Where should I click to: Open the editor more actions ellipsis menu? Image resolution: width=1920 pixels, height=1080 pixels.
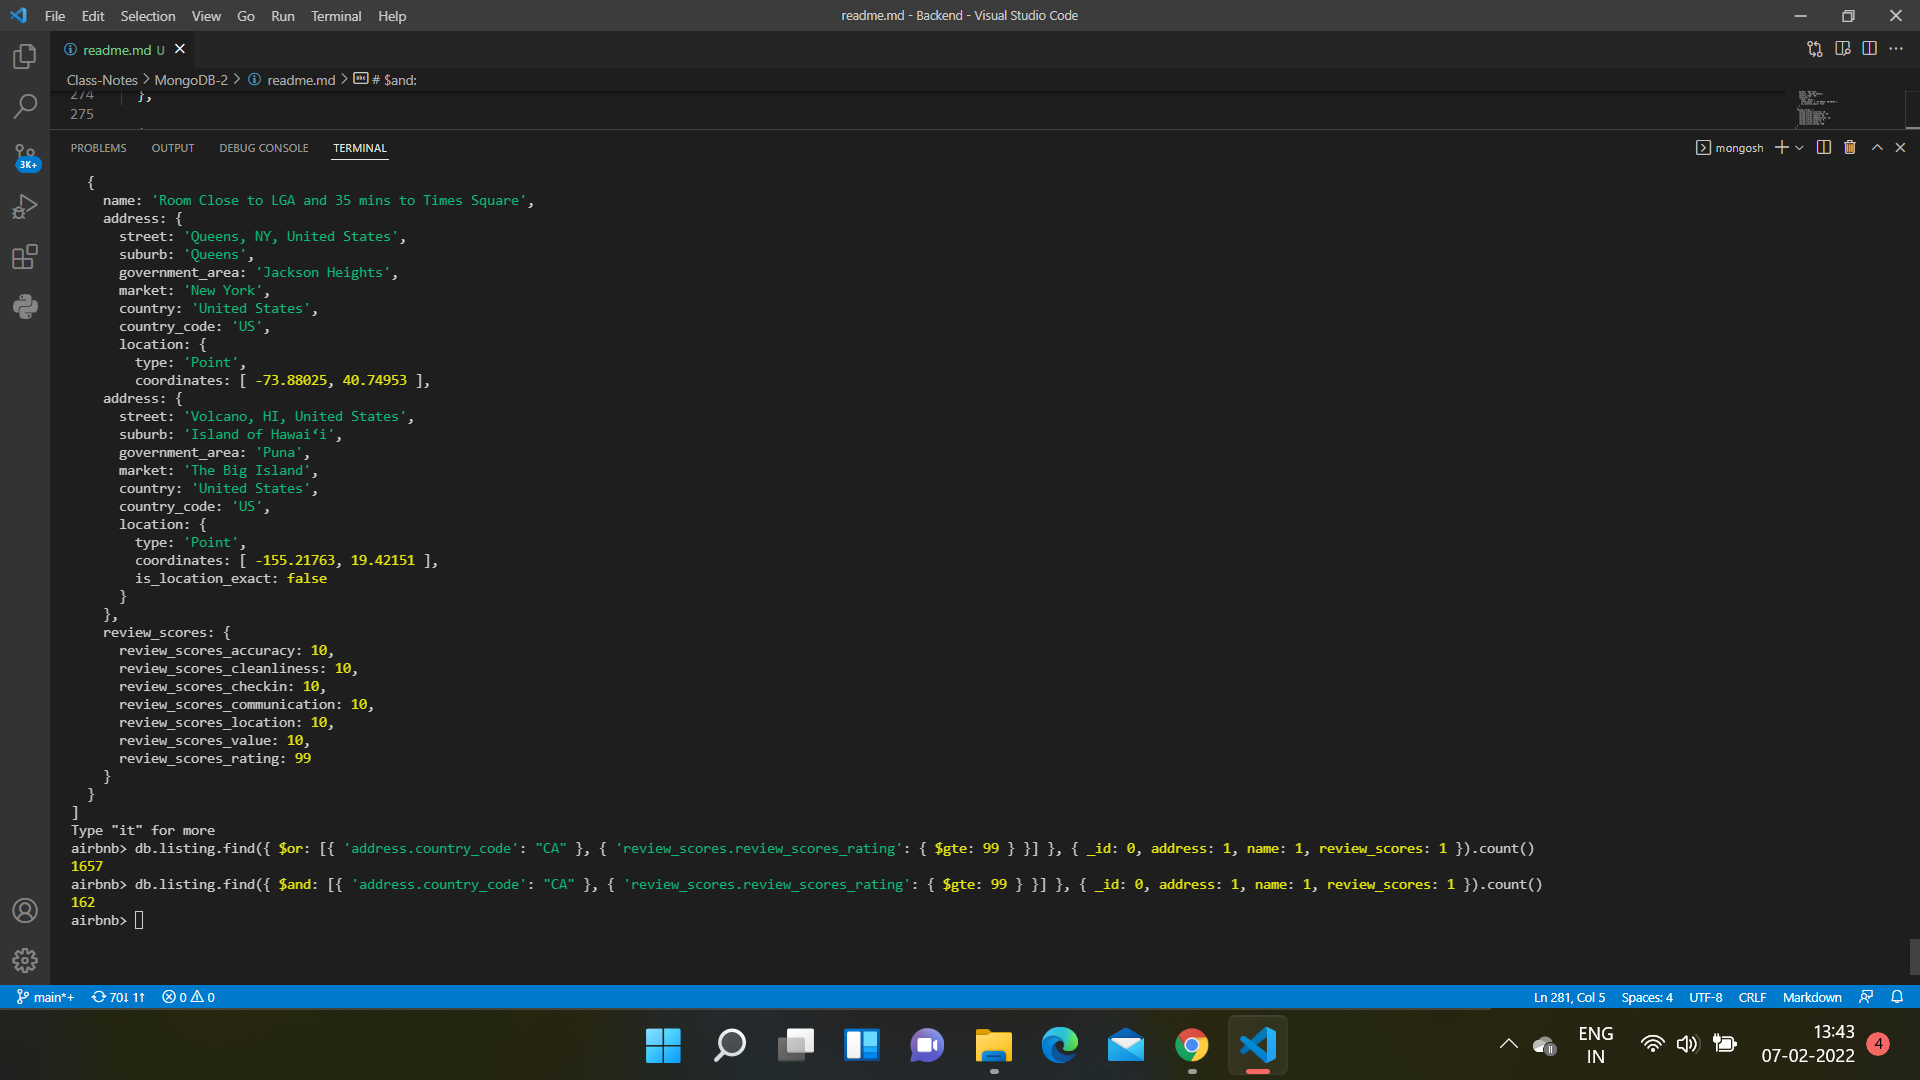click(1898, 48)
